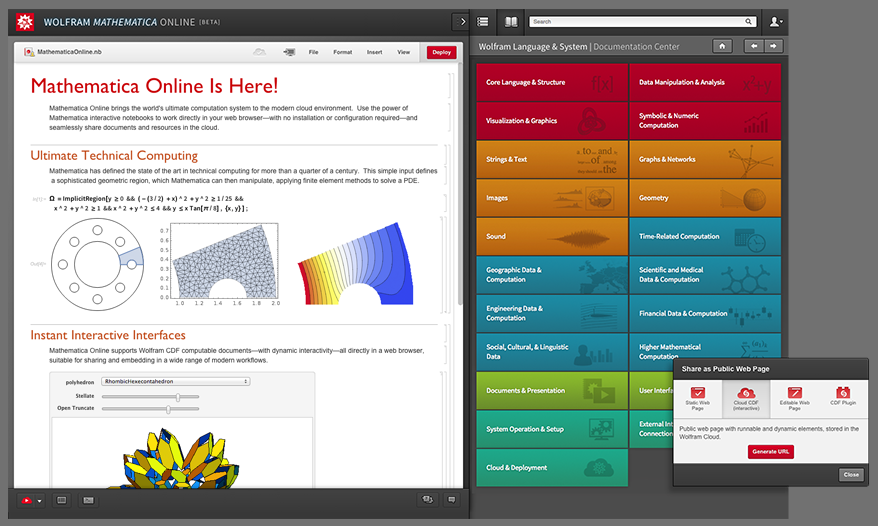Image resolution: width=878 pixels, height=526 pixels.
Task: Click the MathematicaOnline.nb notebook file icon
Action: 29,52
